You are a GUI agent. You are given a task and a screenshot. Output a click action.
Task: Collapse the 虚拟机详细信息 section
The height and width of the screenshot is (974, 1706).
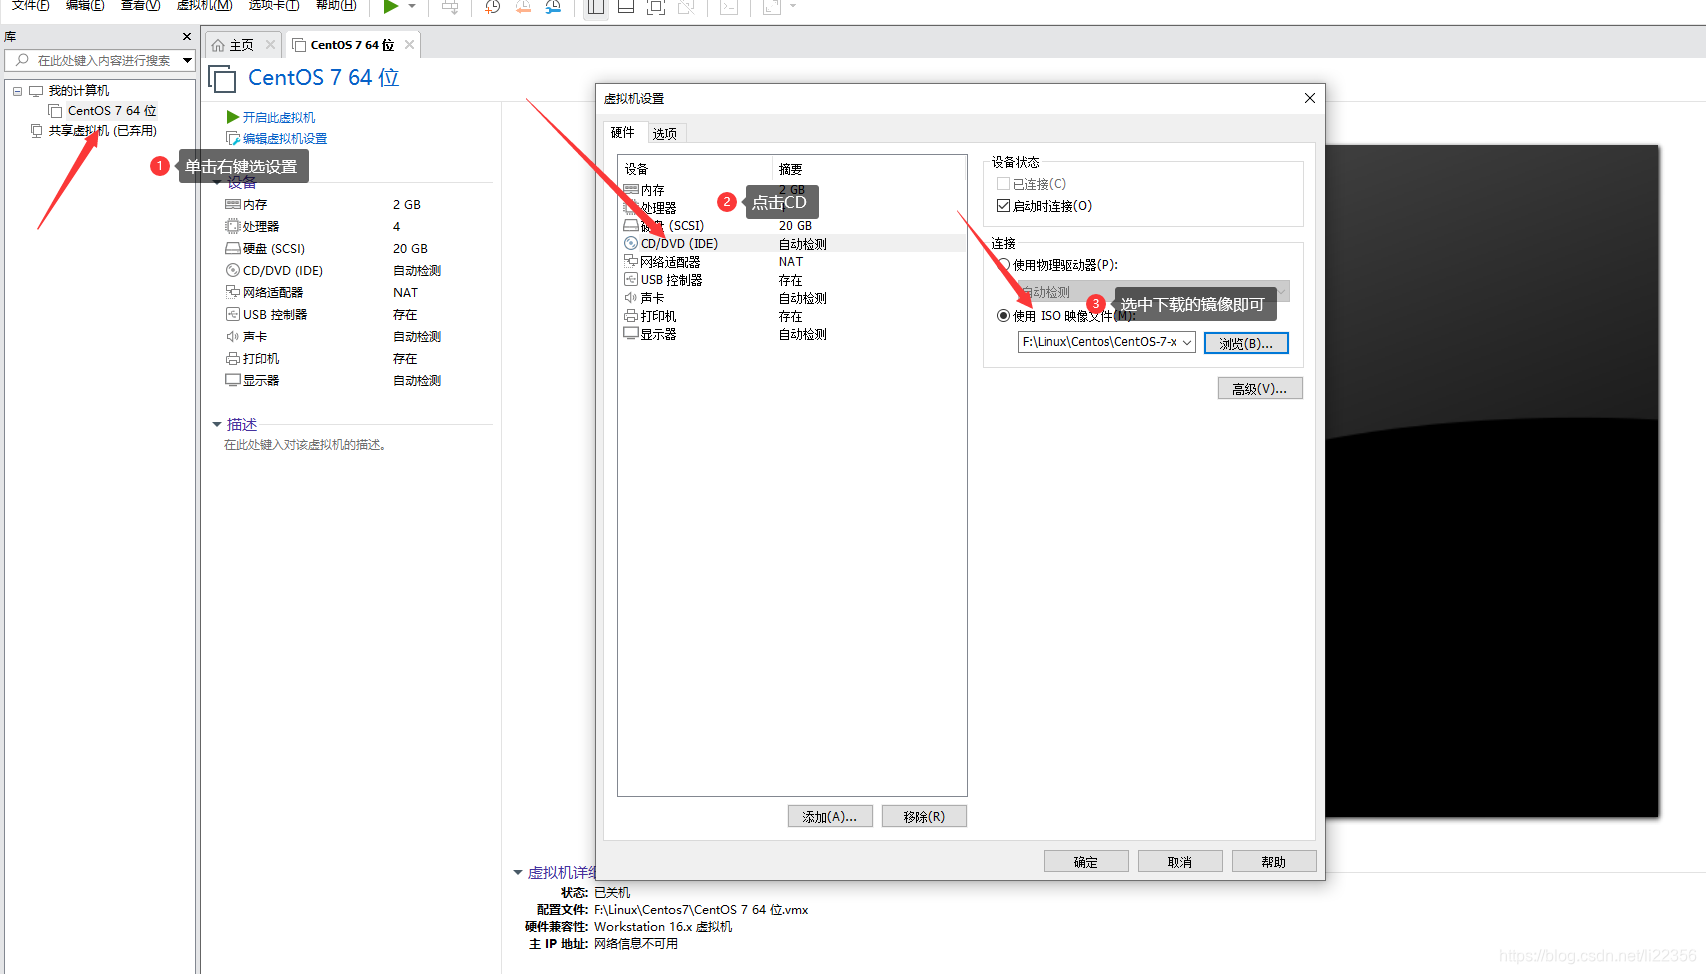pyautogui.click(x=518, y=873)
